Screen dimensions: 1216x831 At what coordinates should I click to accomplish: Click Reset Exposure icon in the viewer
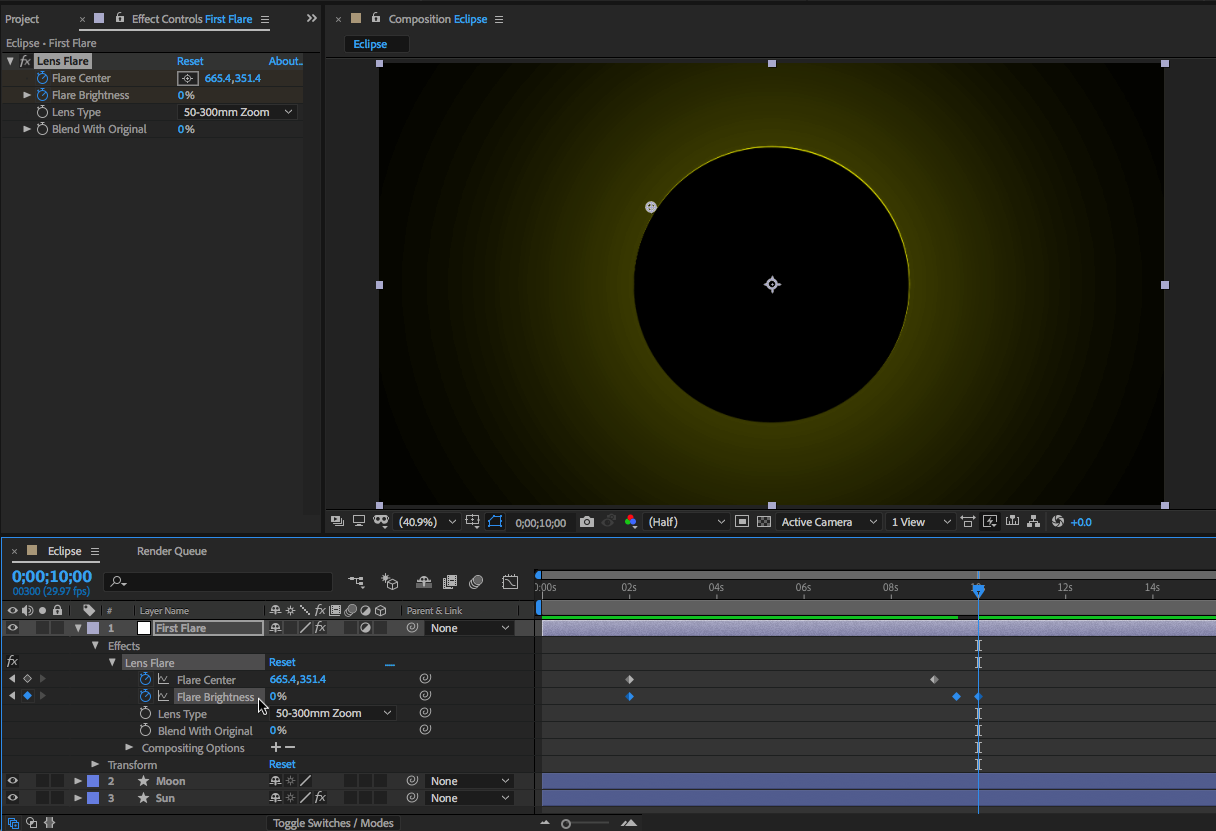[x=1058, y=522]
